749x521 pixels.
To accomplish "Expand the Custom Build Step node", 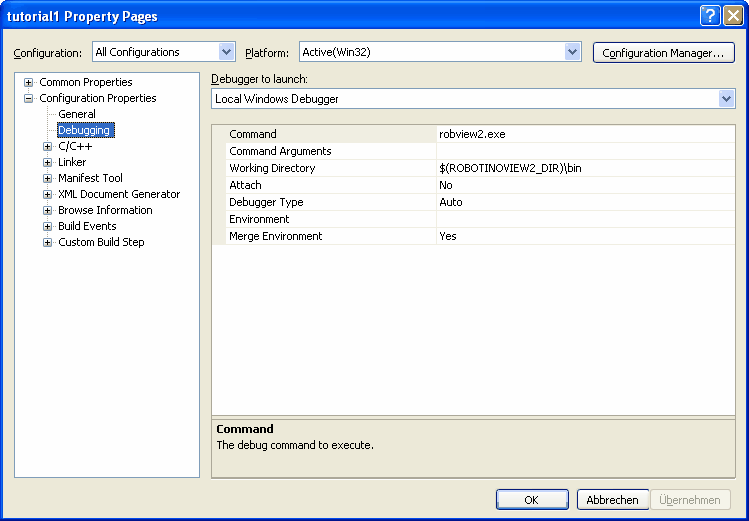I will 47,243.
